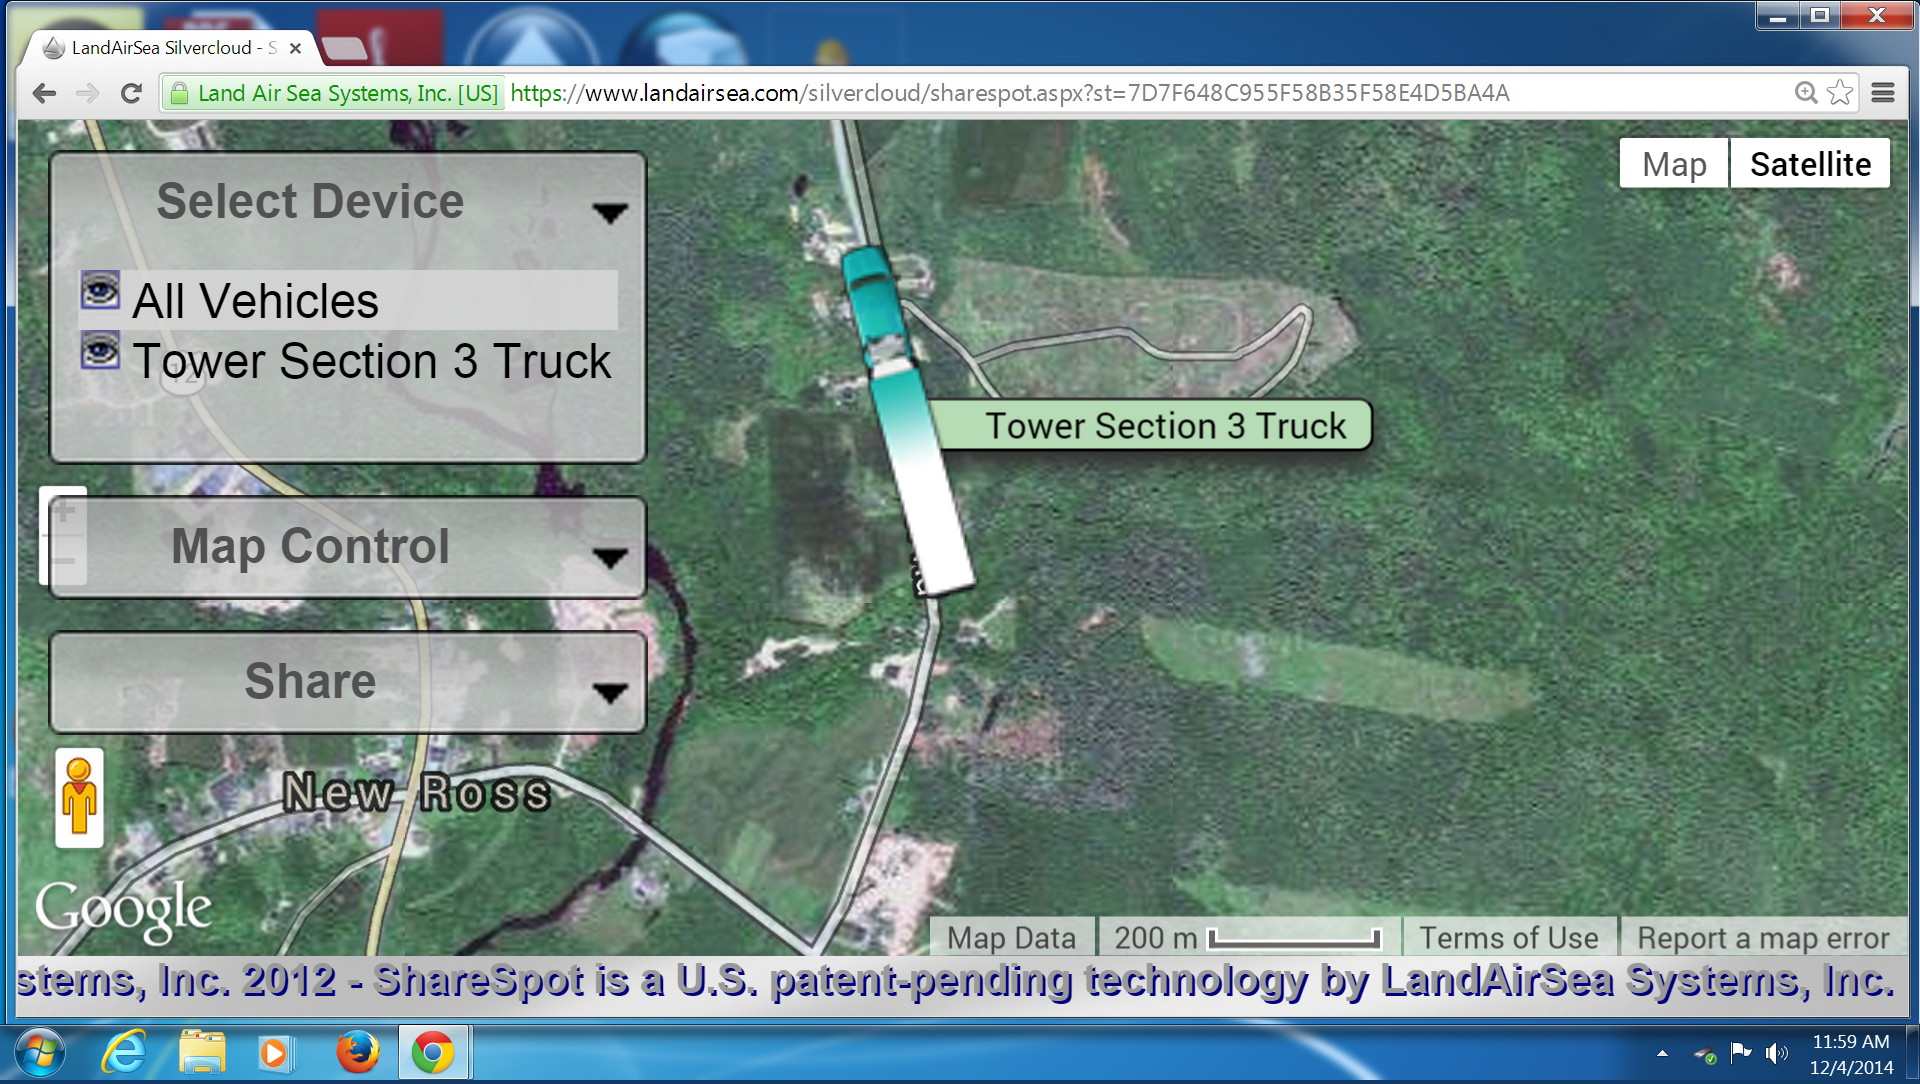Show hidden system tray icons
This screenshot has height=1084, width=1920.
(1662, 1053)
